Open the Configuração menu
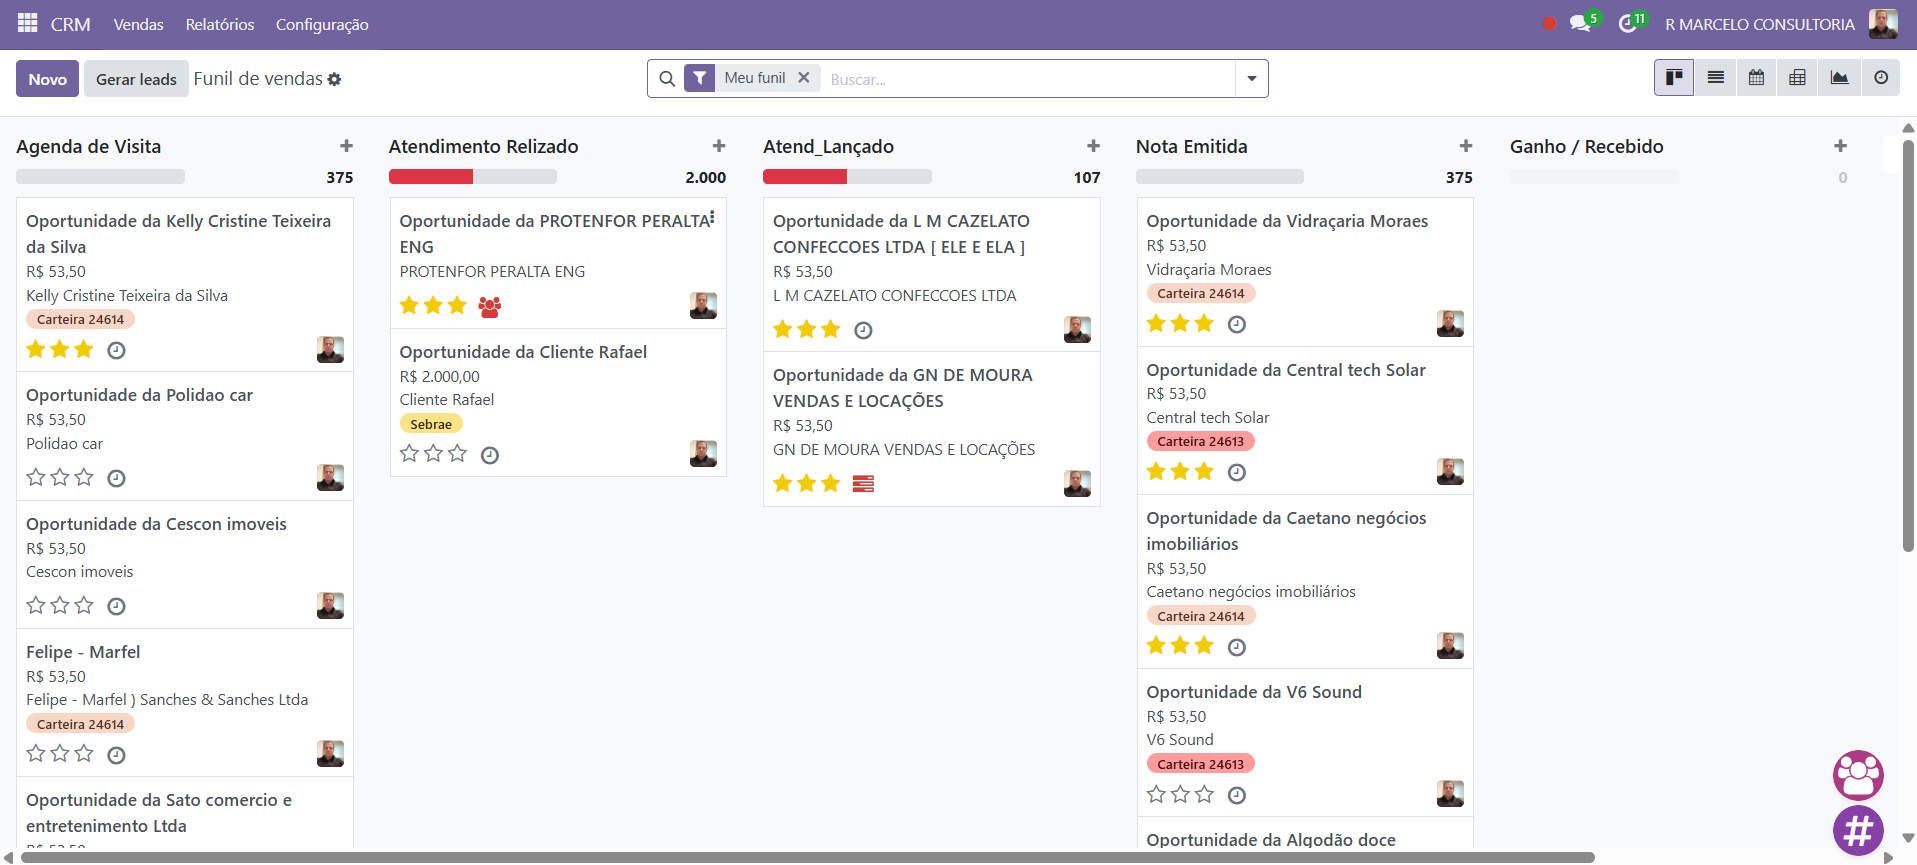1917x865 pixels. pyautogui.click(x=322, y=24)
